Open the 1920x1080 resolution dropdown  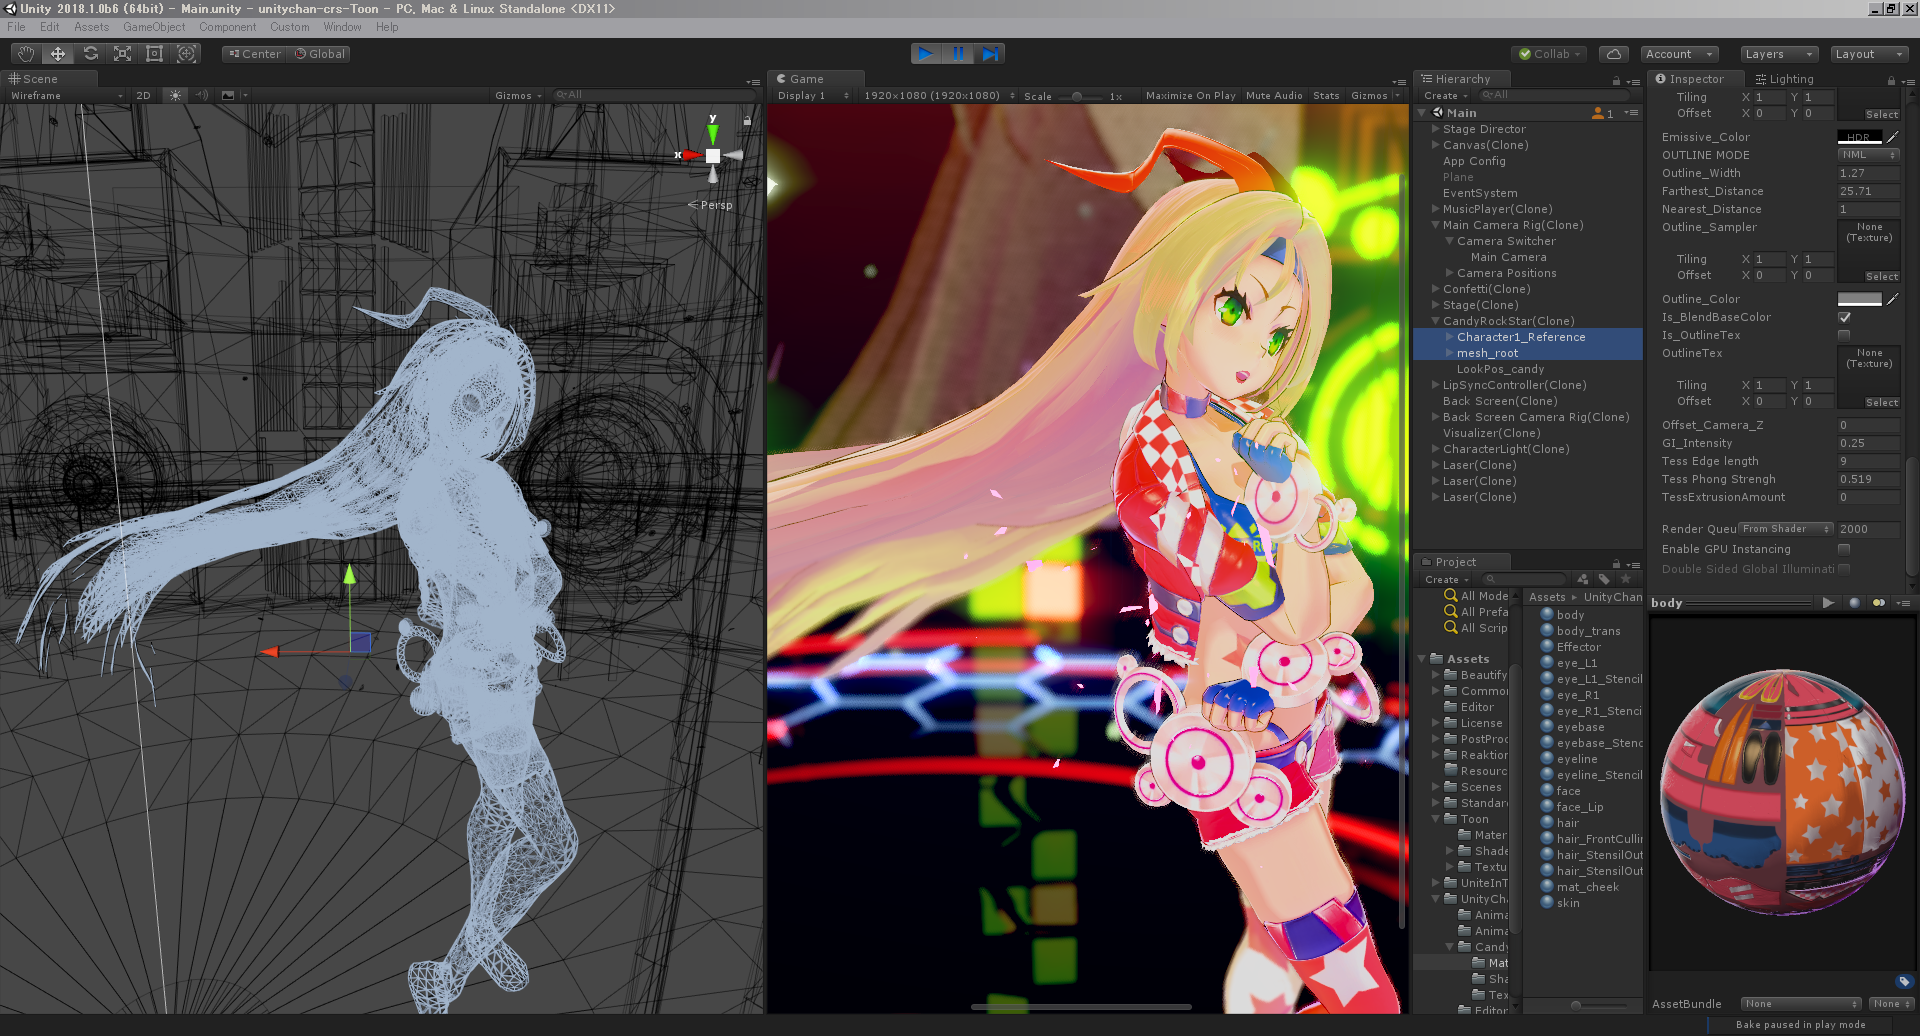coord(939,96)
